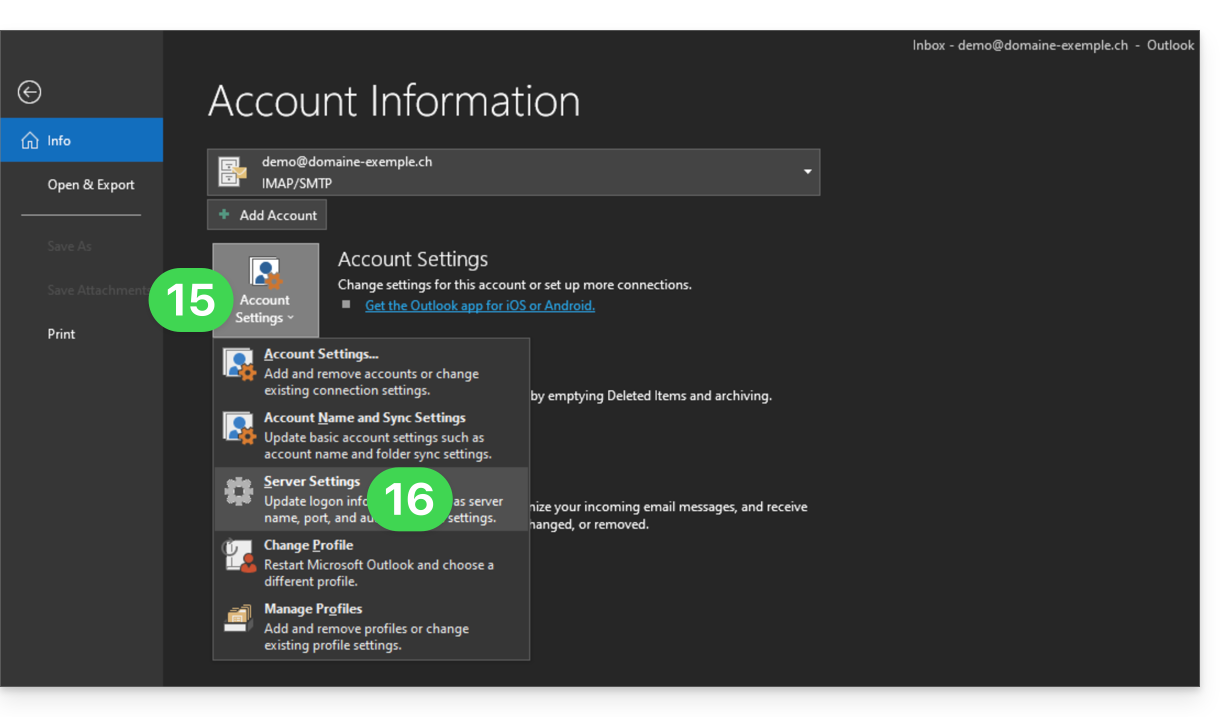The image size is (1230, 717).
Task: Choose Account Settings... menu entry
Action: pos(371,372)
